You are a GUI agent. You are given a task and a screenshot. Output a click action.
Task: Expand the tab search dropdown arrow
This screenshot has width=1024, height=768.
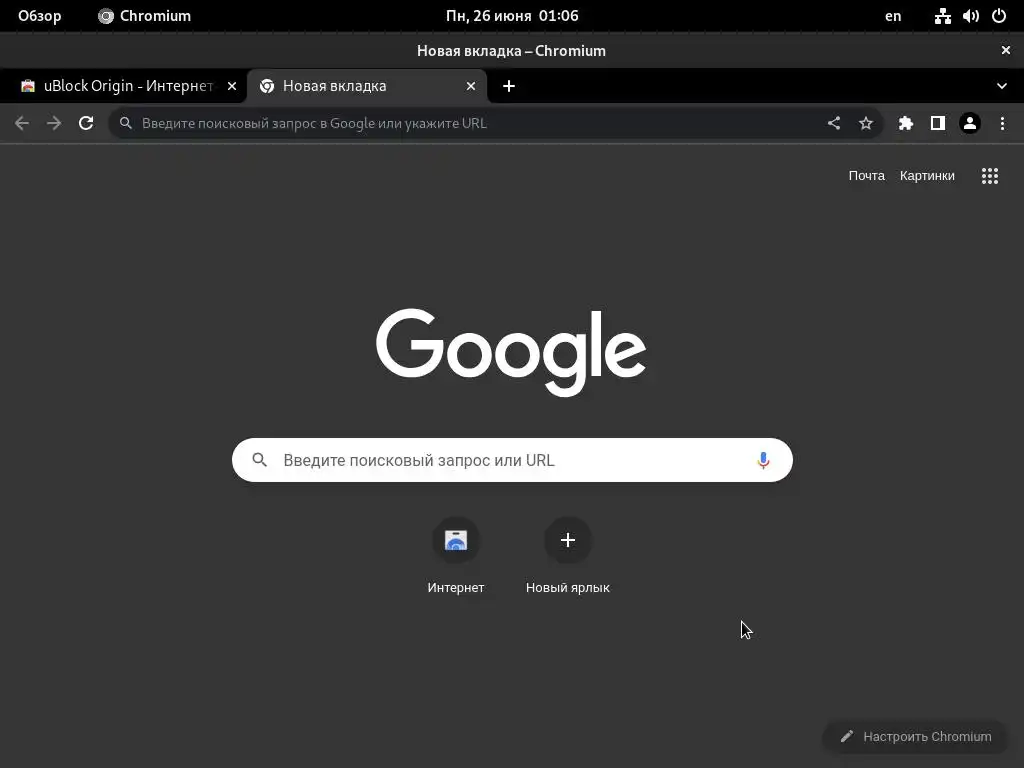click(1002, 86)
